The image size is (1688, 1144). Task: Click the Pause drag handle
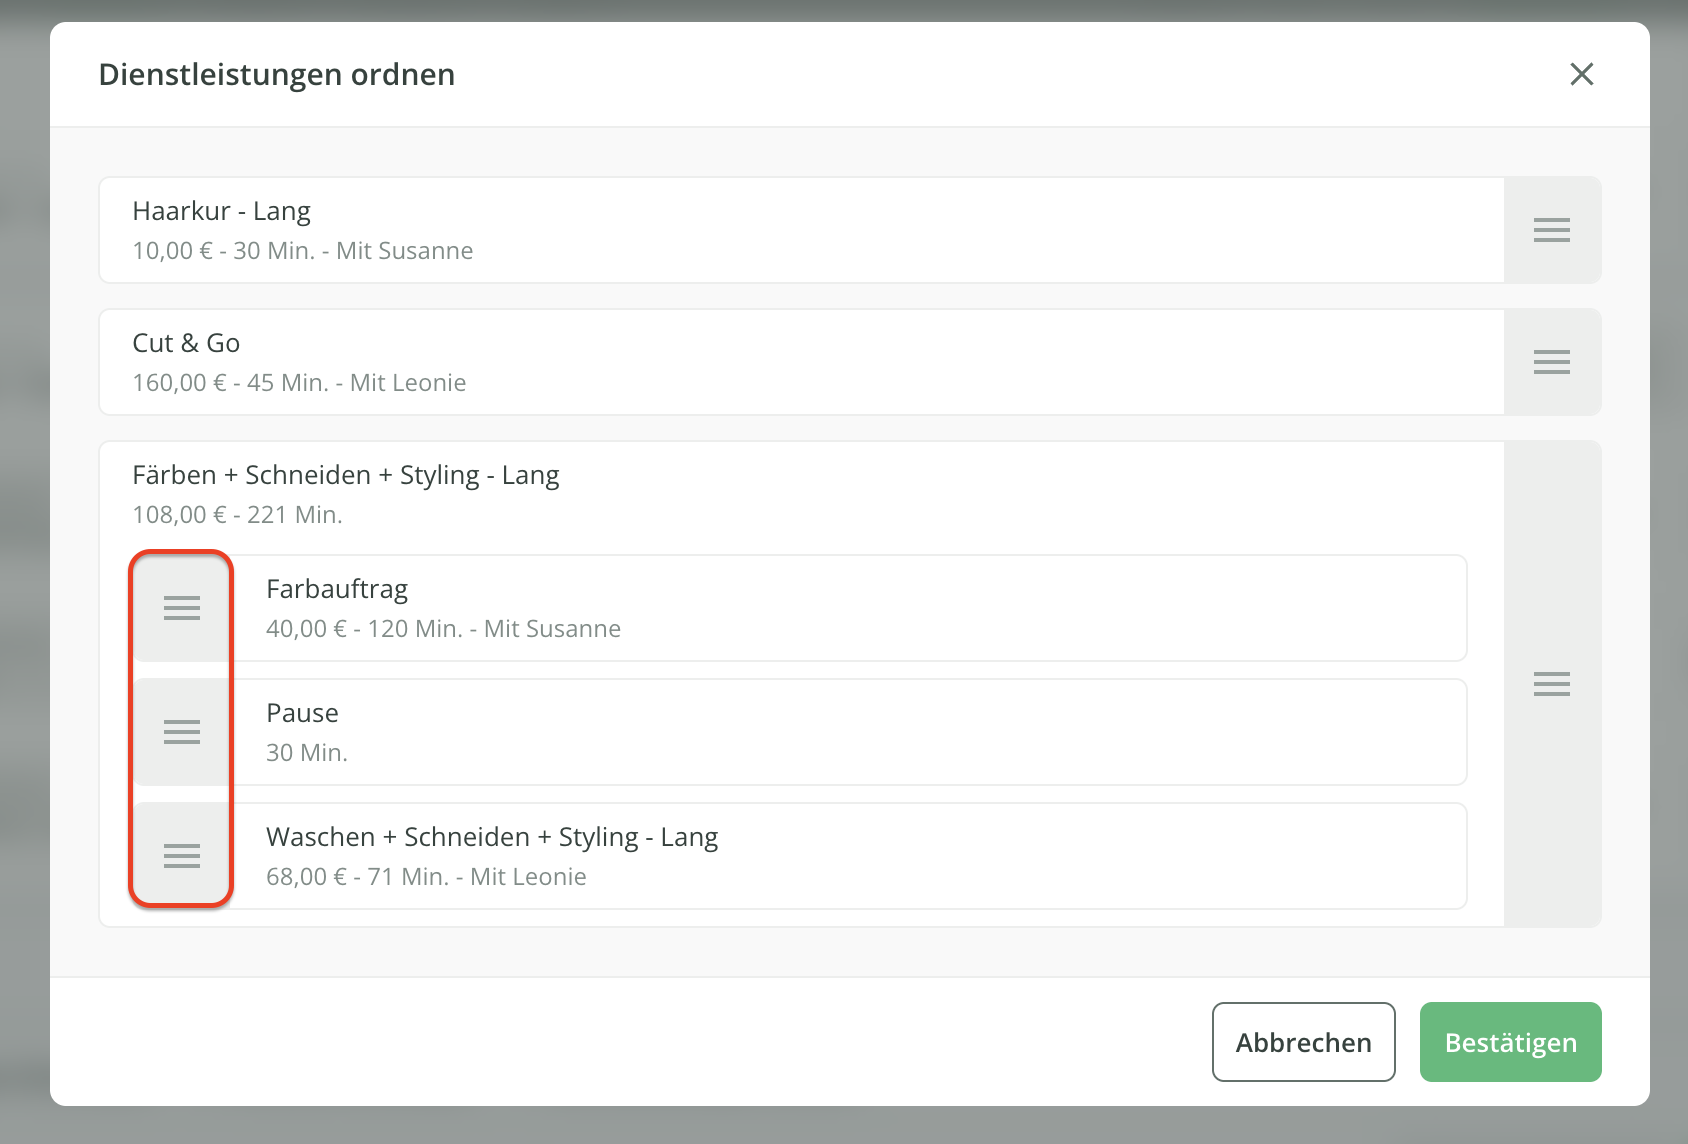click(182, 732)
